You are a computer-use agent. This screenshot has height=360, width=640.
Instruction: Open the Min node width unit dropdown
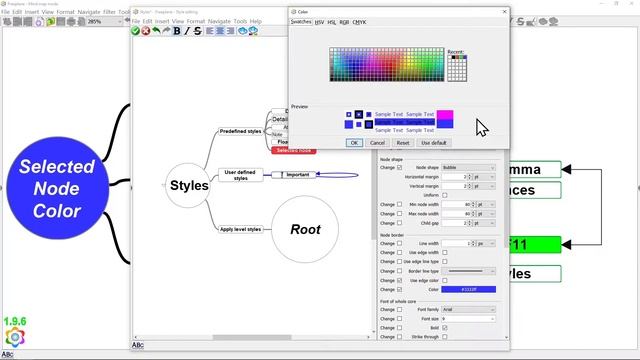[487, 204]
